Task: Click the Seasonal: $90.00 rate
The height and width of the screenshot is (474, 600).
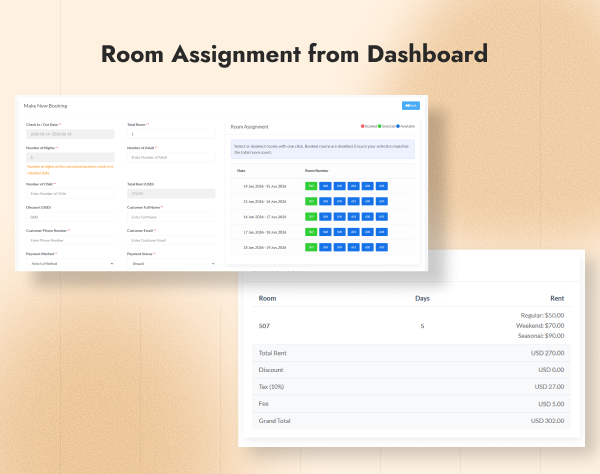Action: (x=541, y=336)
